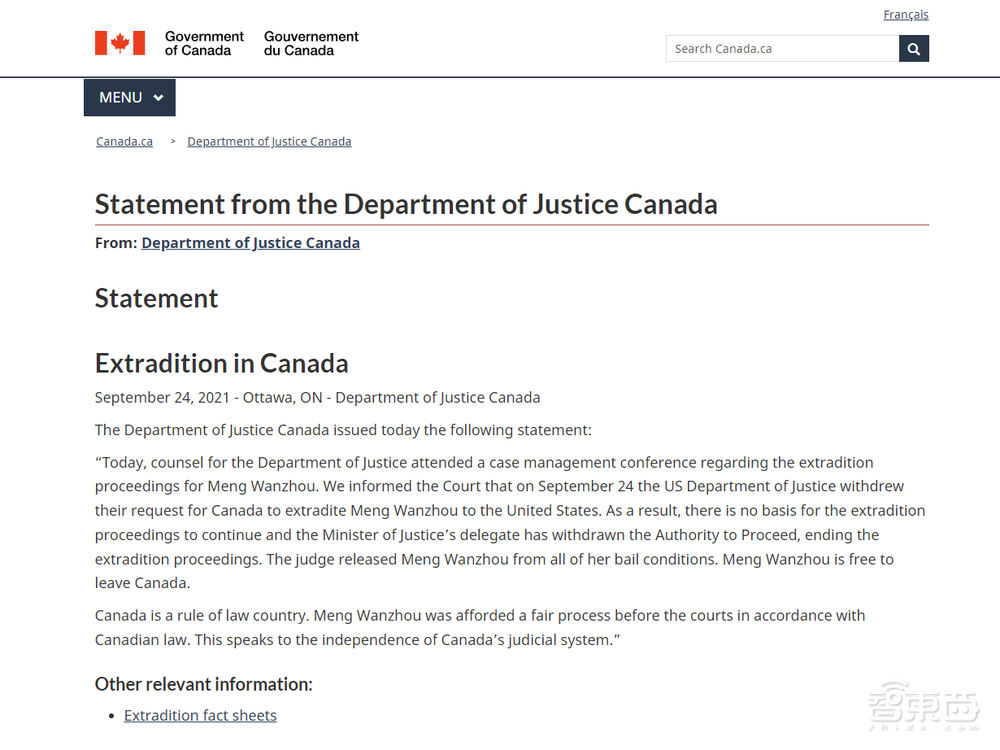The width and height of the screenshot is (1000, 750).
Task: Click the breadcrumb separator arrow
Action: click(x=172, y=142)
